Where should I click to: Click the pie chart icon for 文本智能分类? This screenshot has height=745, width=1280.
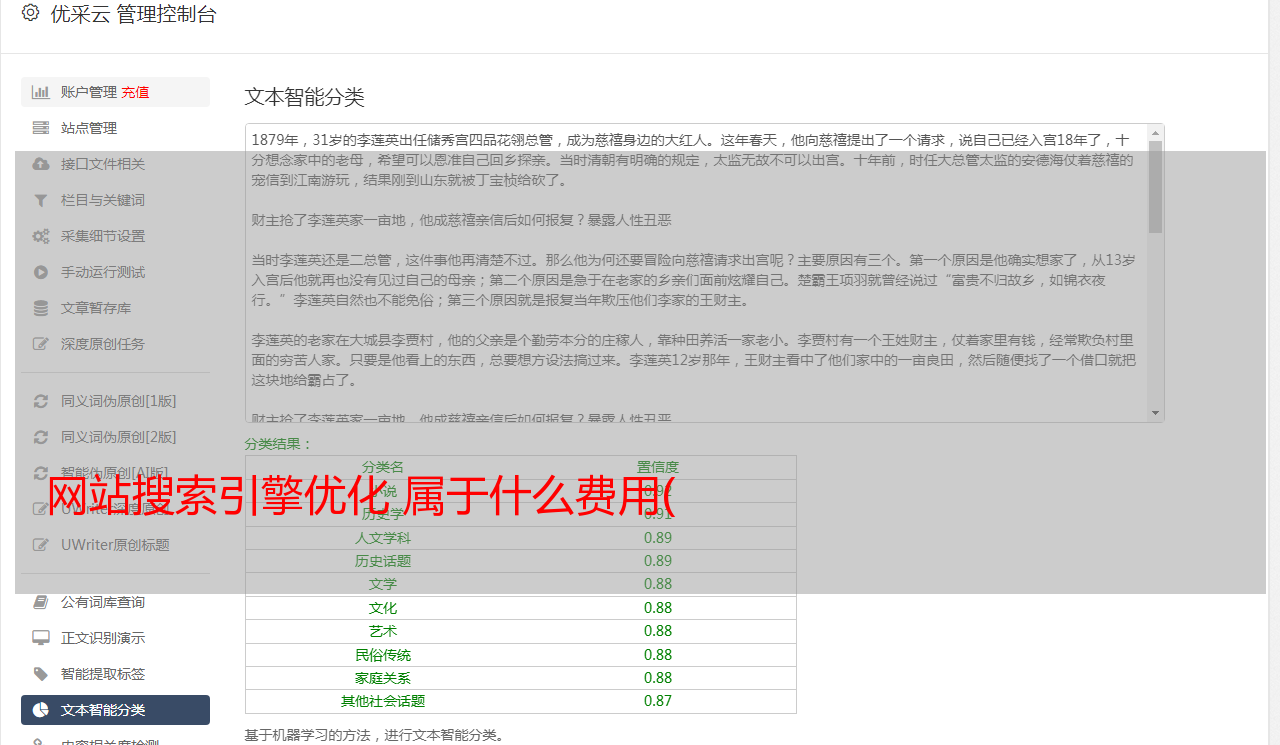coord(41,710)
